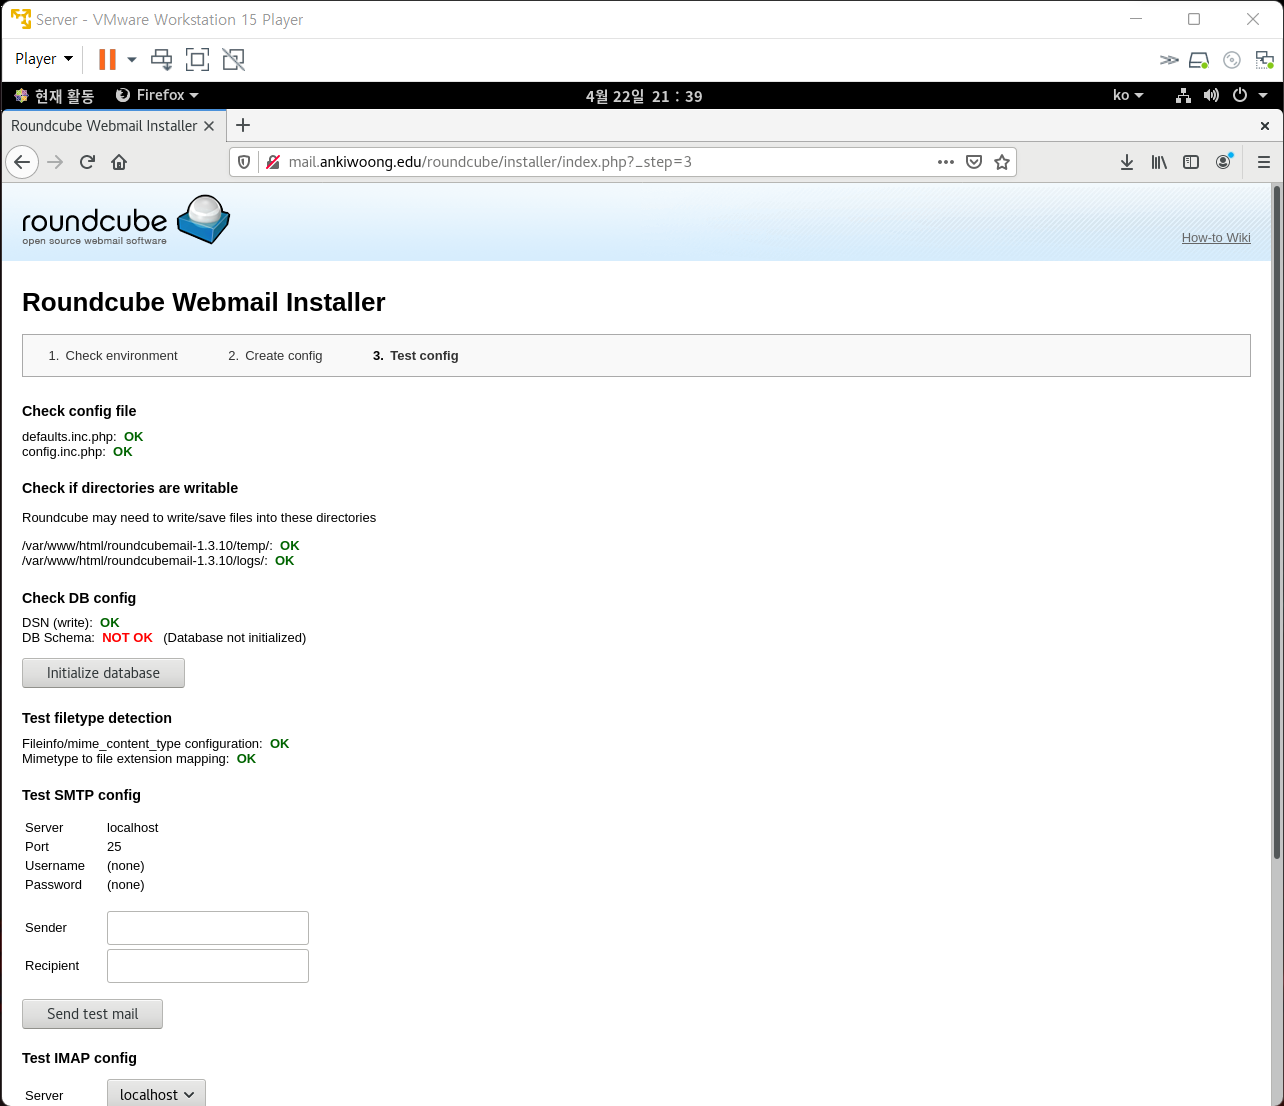1284x1106 pixels.
Task: Click the page vertical scrollbar
Action: point(1277,520)
